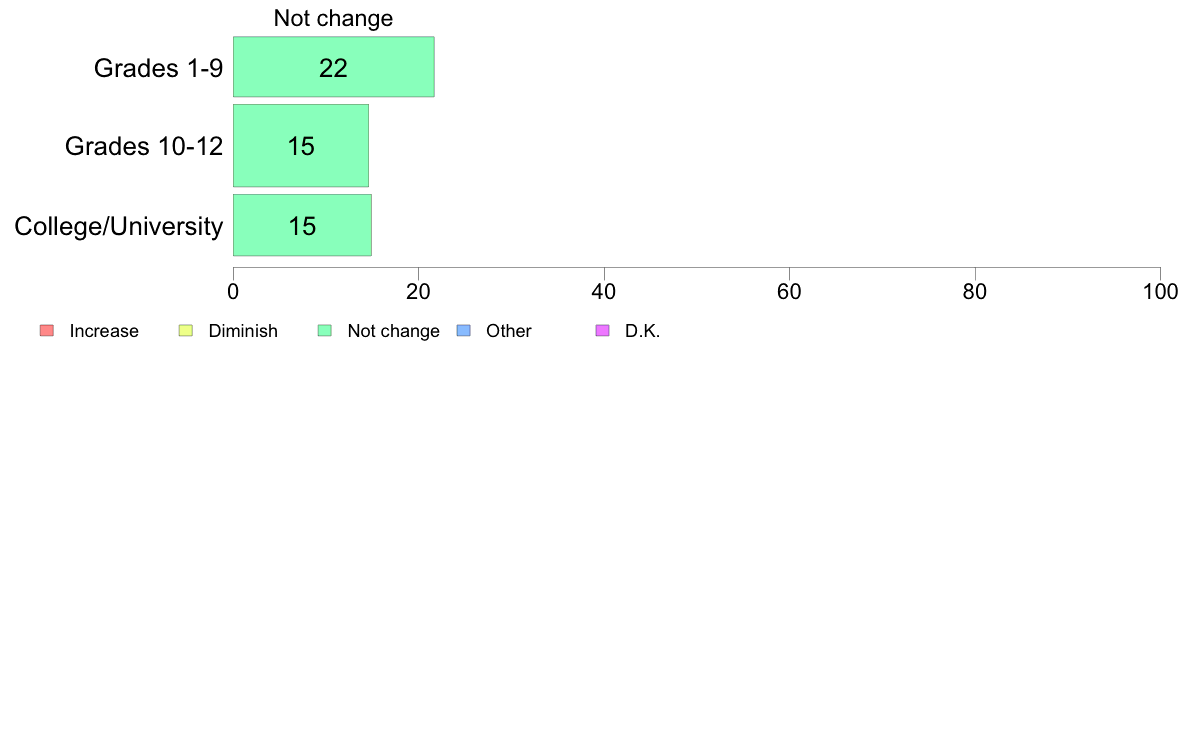Image resolution: width=1188 pixels, height=736 pixels.
Task: Select the Grades 1-9 axis label
Action: 158,68
